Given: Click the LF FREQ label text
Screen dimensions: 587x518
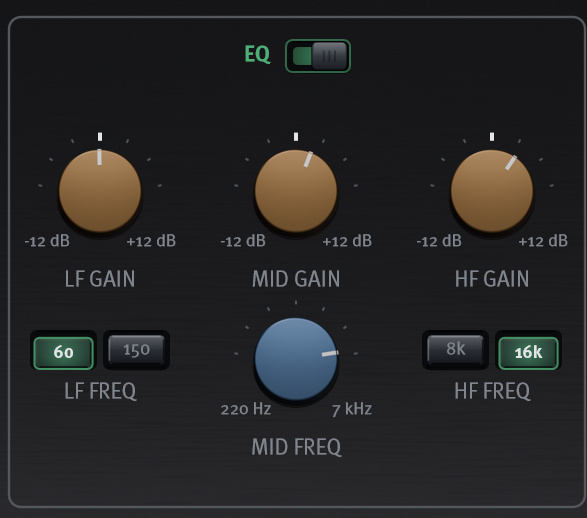Looking at the screenshot, I should 100,391.
